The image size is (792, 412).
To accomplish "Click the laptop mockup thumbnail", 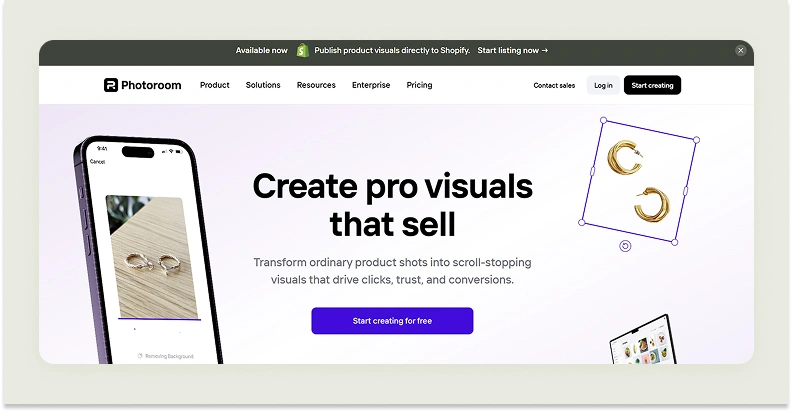I will 642,341.
